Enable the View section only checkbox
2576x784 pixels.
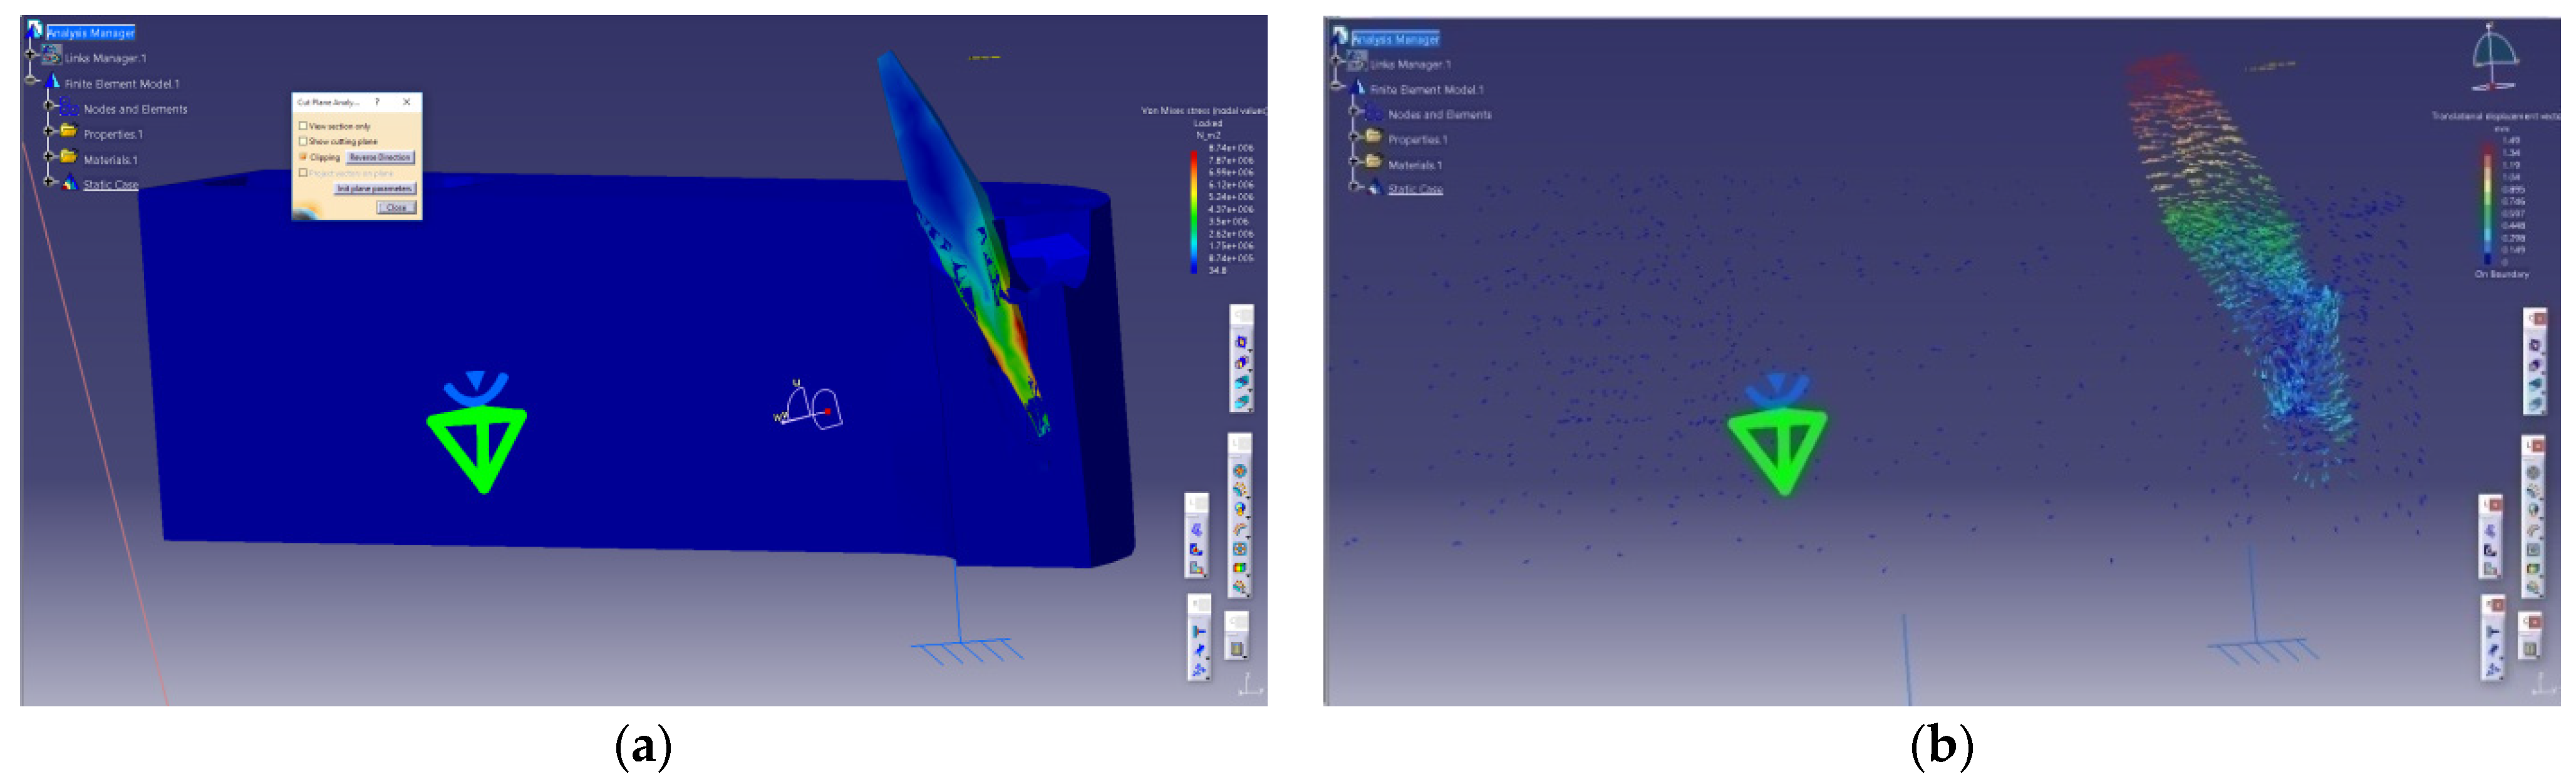tap(303, 126)
